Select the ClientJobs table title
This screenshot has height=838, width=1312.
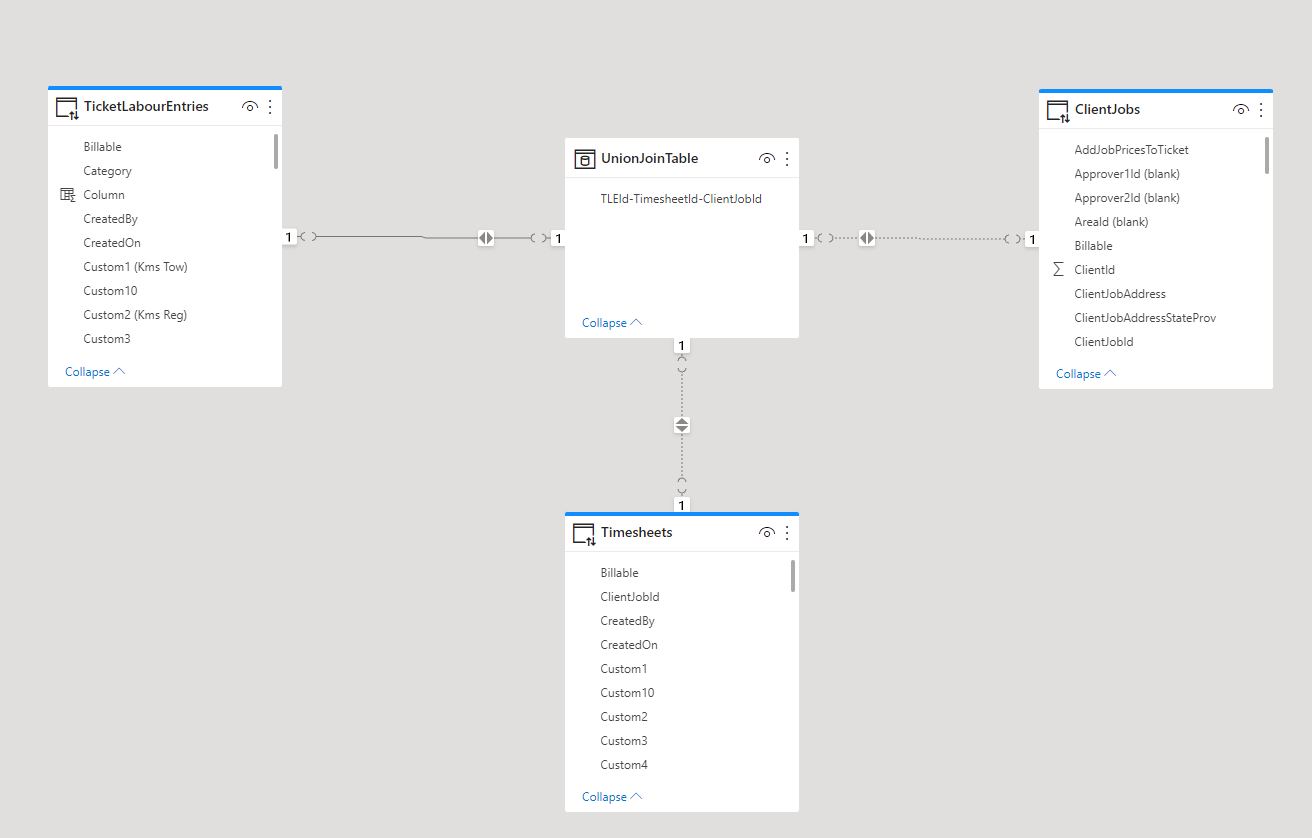pos(1107,109)
